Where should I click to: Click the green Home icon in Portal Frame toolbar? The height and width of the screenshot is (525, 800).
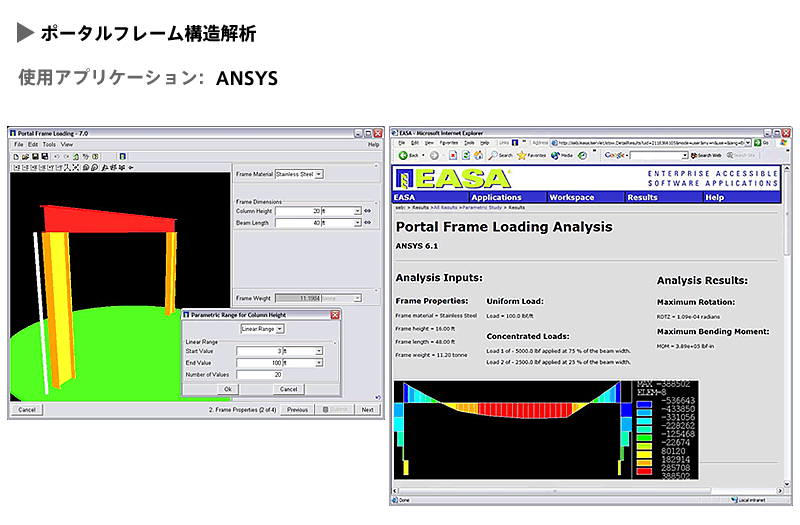[76, 157]
